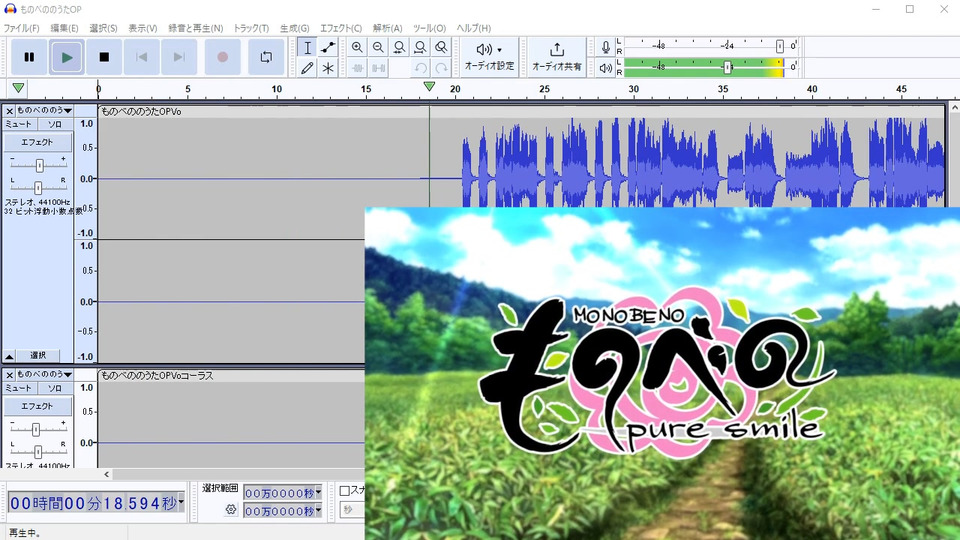Skip to end of project
This screenshot has height=540, width=960.
(179, 57)
